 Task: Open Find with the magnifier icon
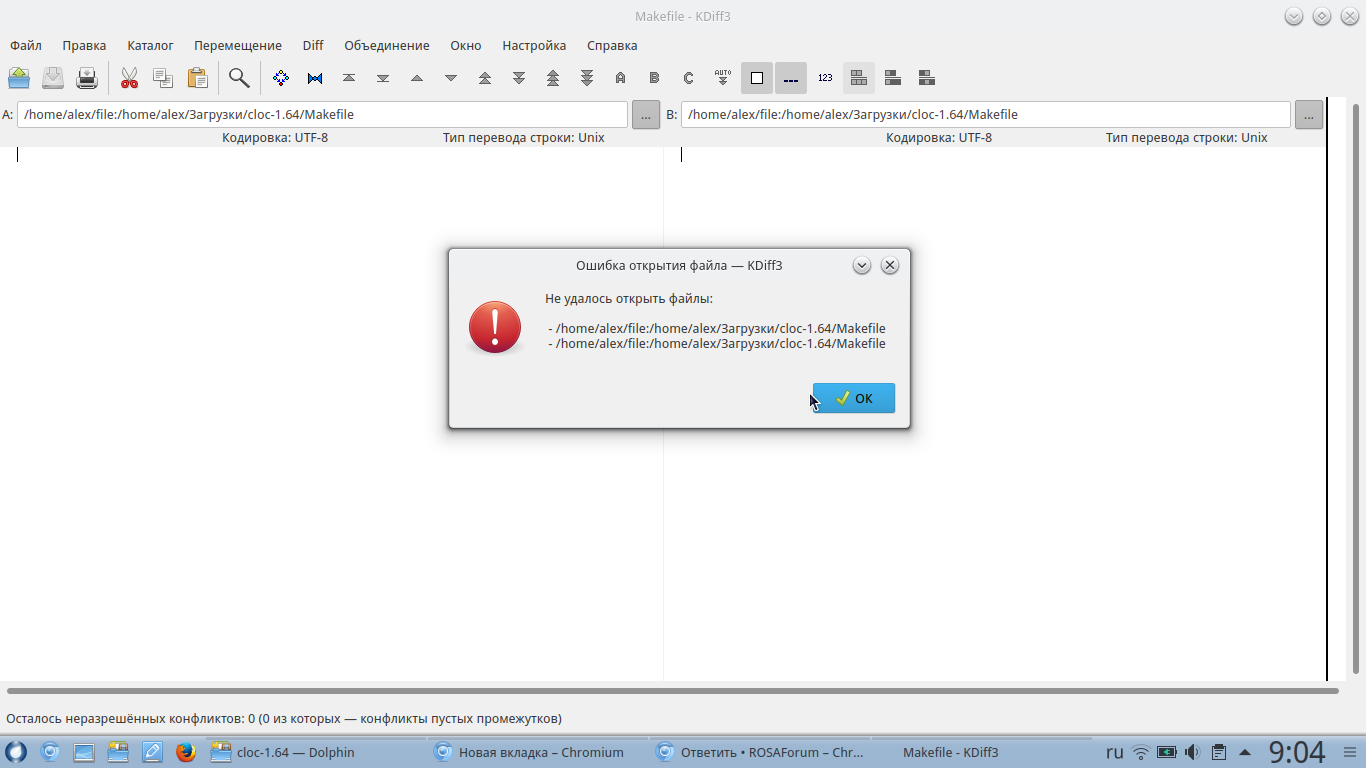coord(239,78)
